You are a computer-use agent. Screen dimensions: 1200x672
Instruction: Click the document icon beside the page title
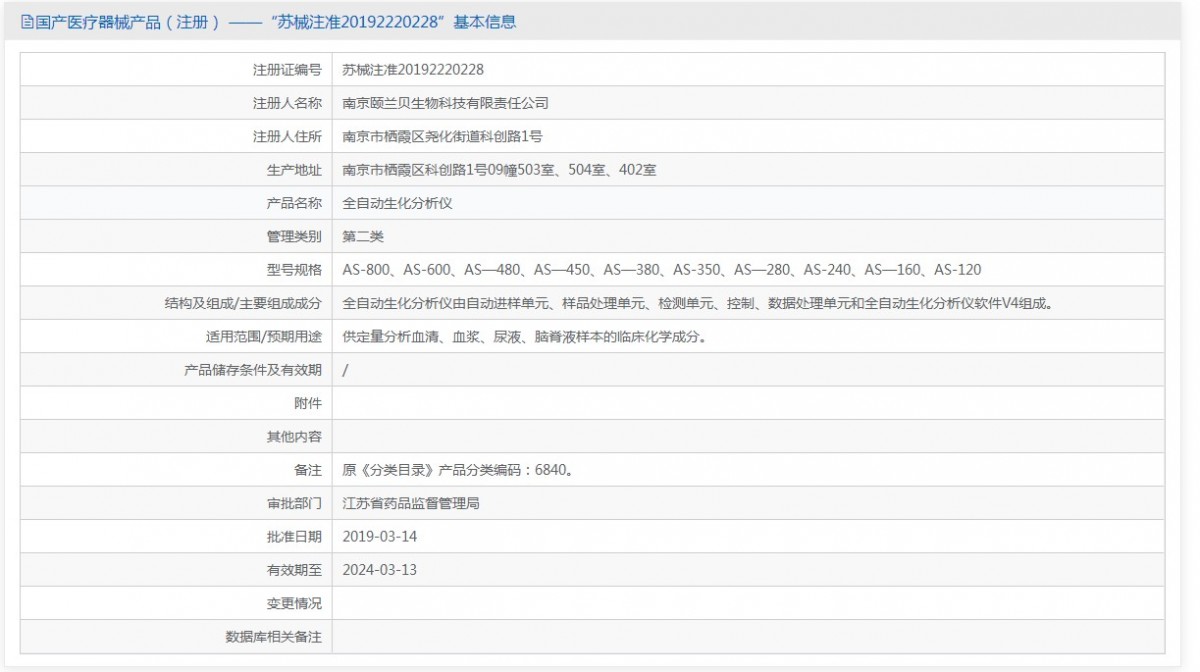pyautogui.click(x=27, y=21)
